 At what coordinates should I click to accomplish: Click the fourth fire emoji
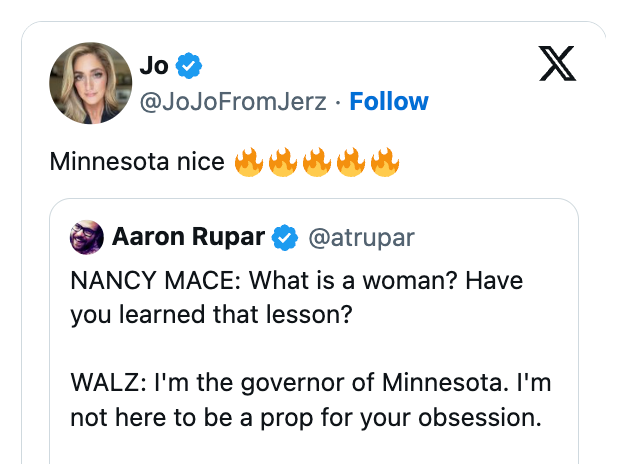pos(351,161)
